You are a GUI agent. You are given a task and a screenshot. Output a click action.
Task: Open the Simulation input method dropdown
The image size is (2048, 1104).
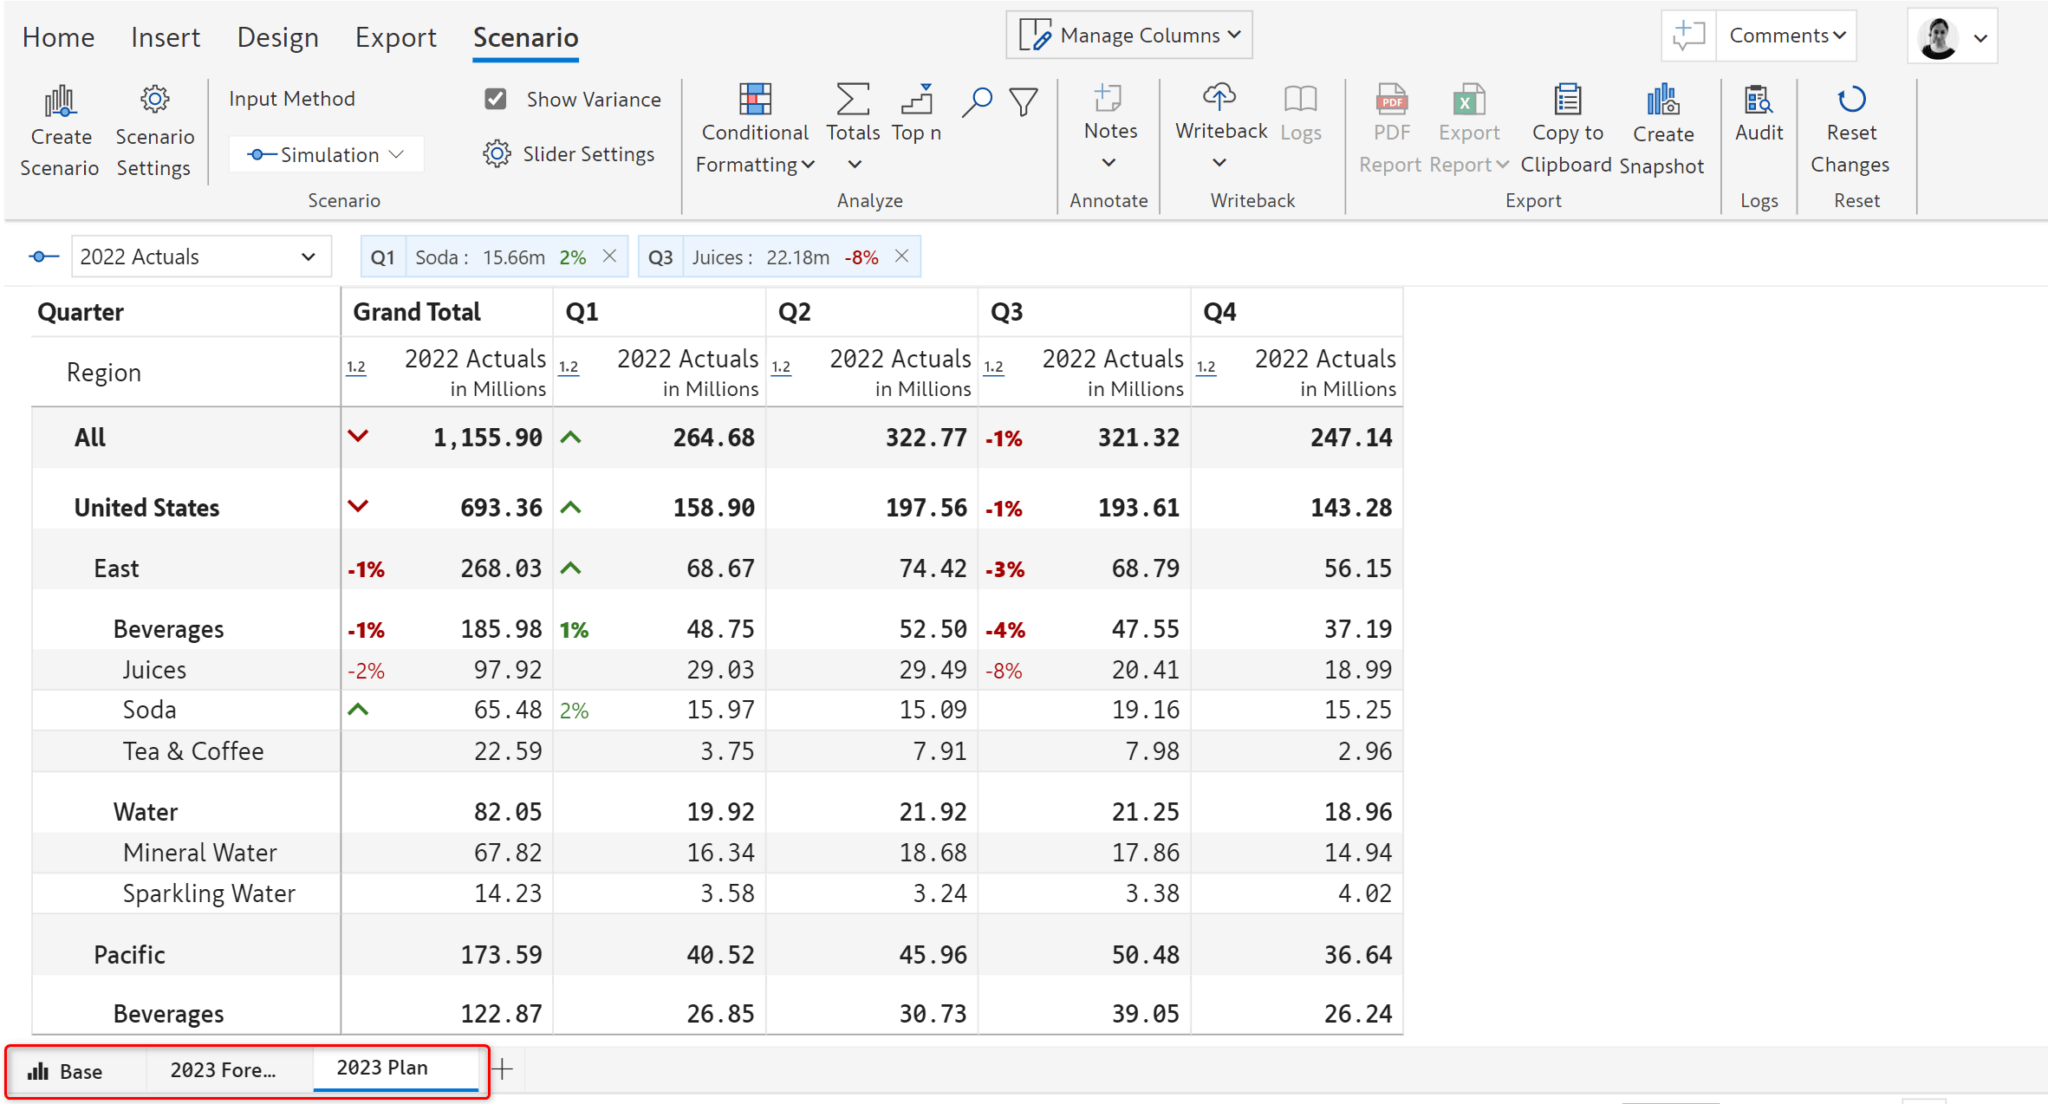[326, 154]
